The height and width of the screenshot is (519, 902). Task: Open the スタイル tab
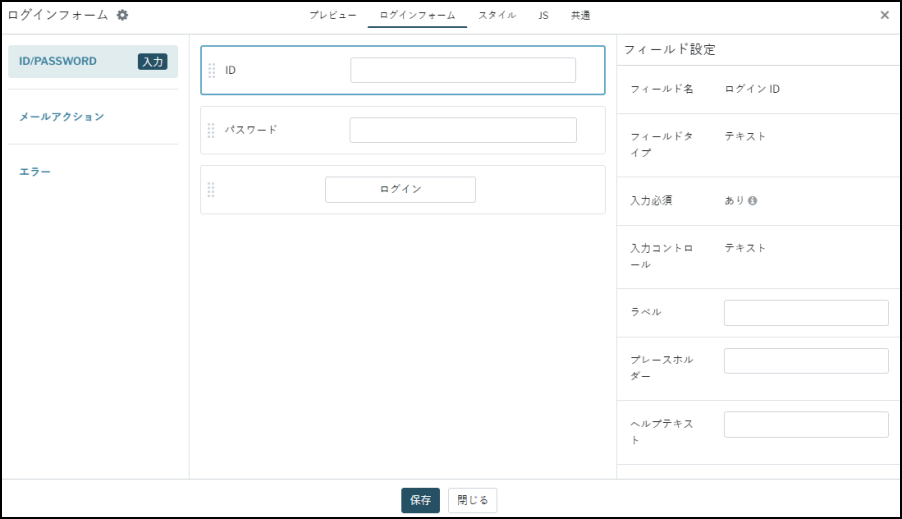[x=497, y=16]
